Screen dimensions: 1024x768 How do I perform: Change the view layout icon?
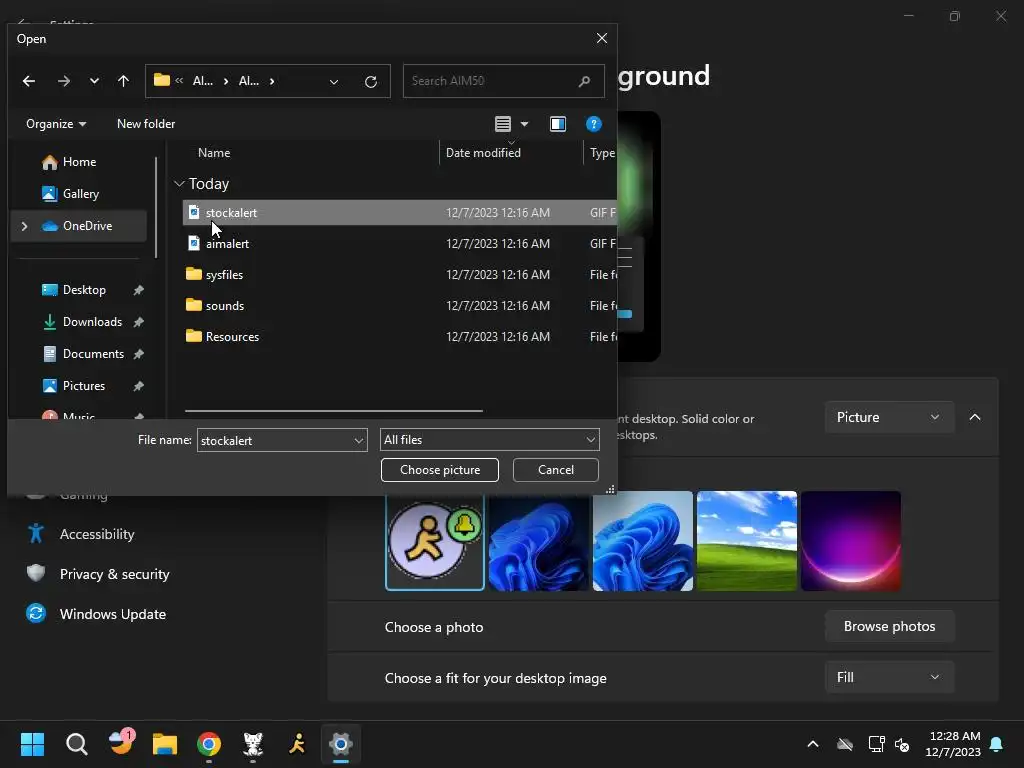pos(503,123)
